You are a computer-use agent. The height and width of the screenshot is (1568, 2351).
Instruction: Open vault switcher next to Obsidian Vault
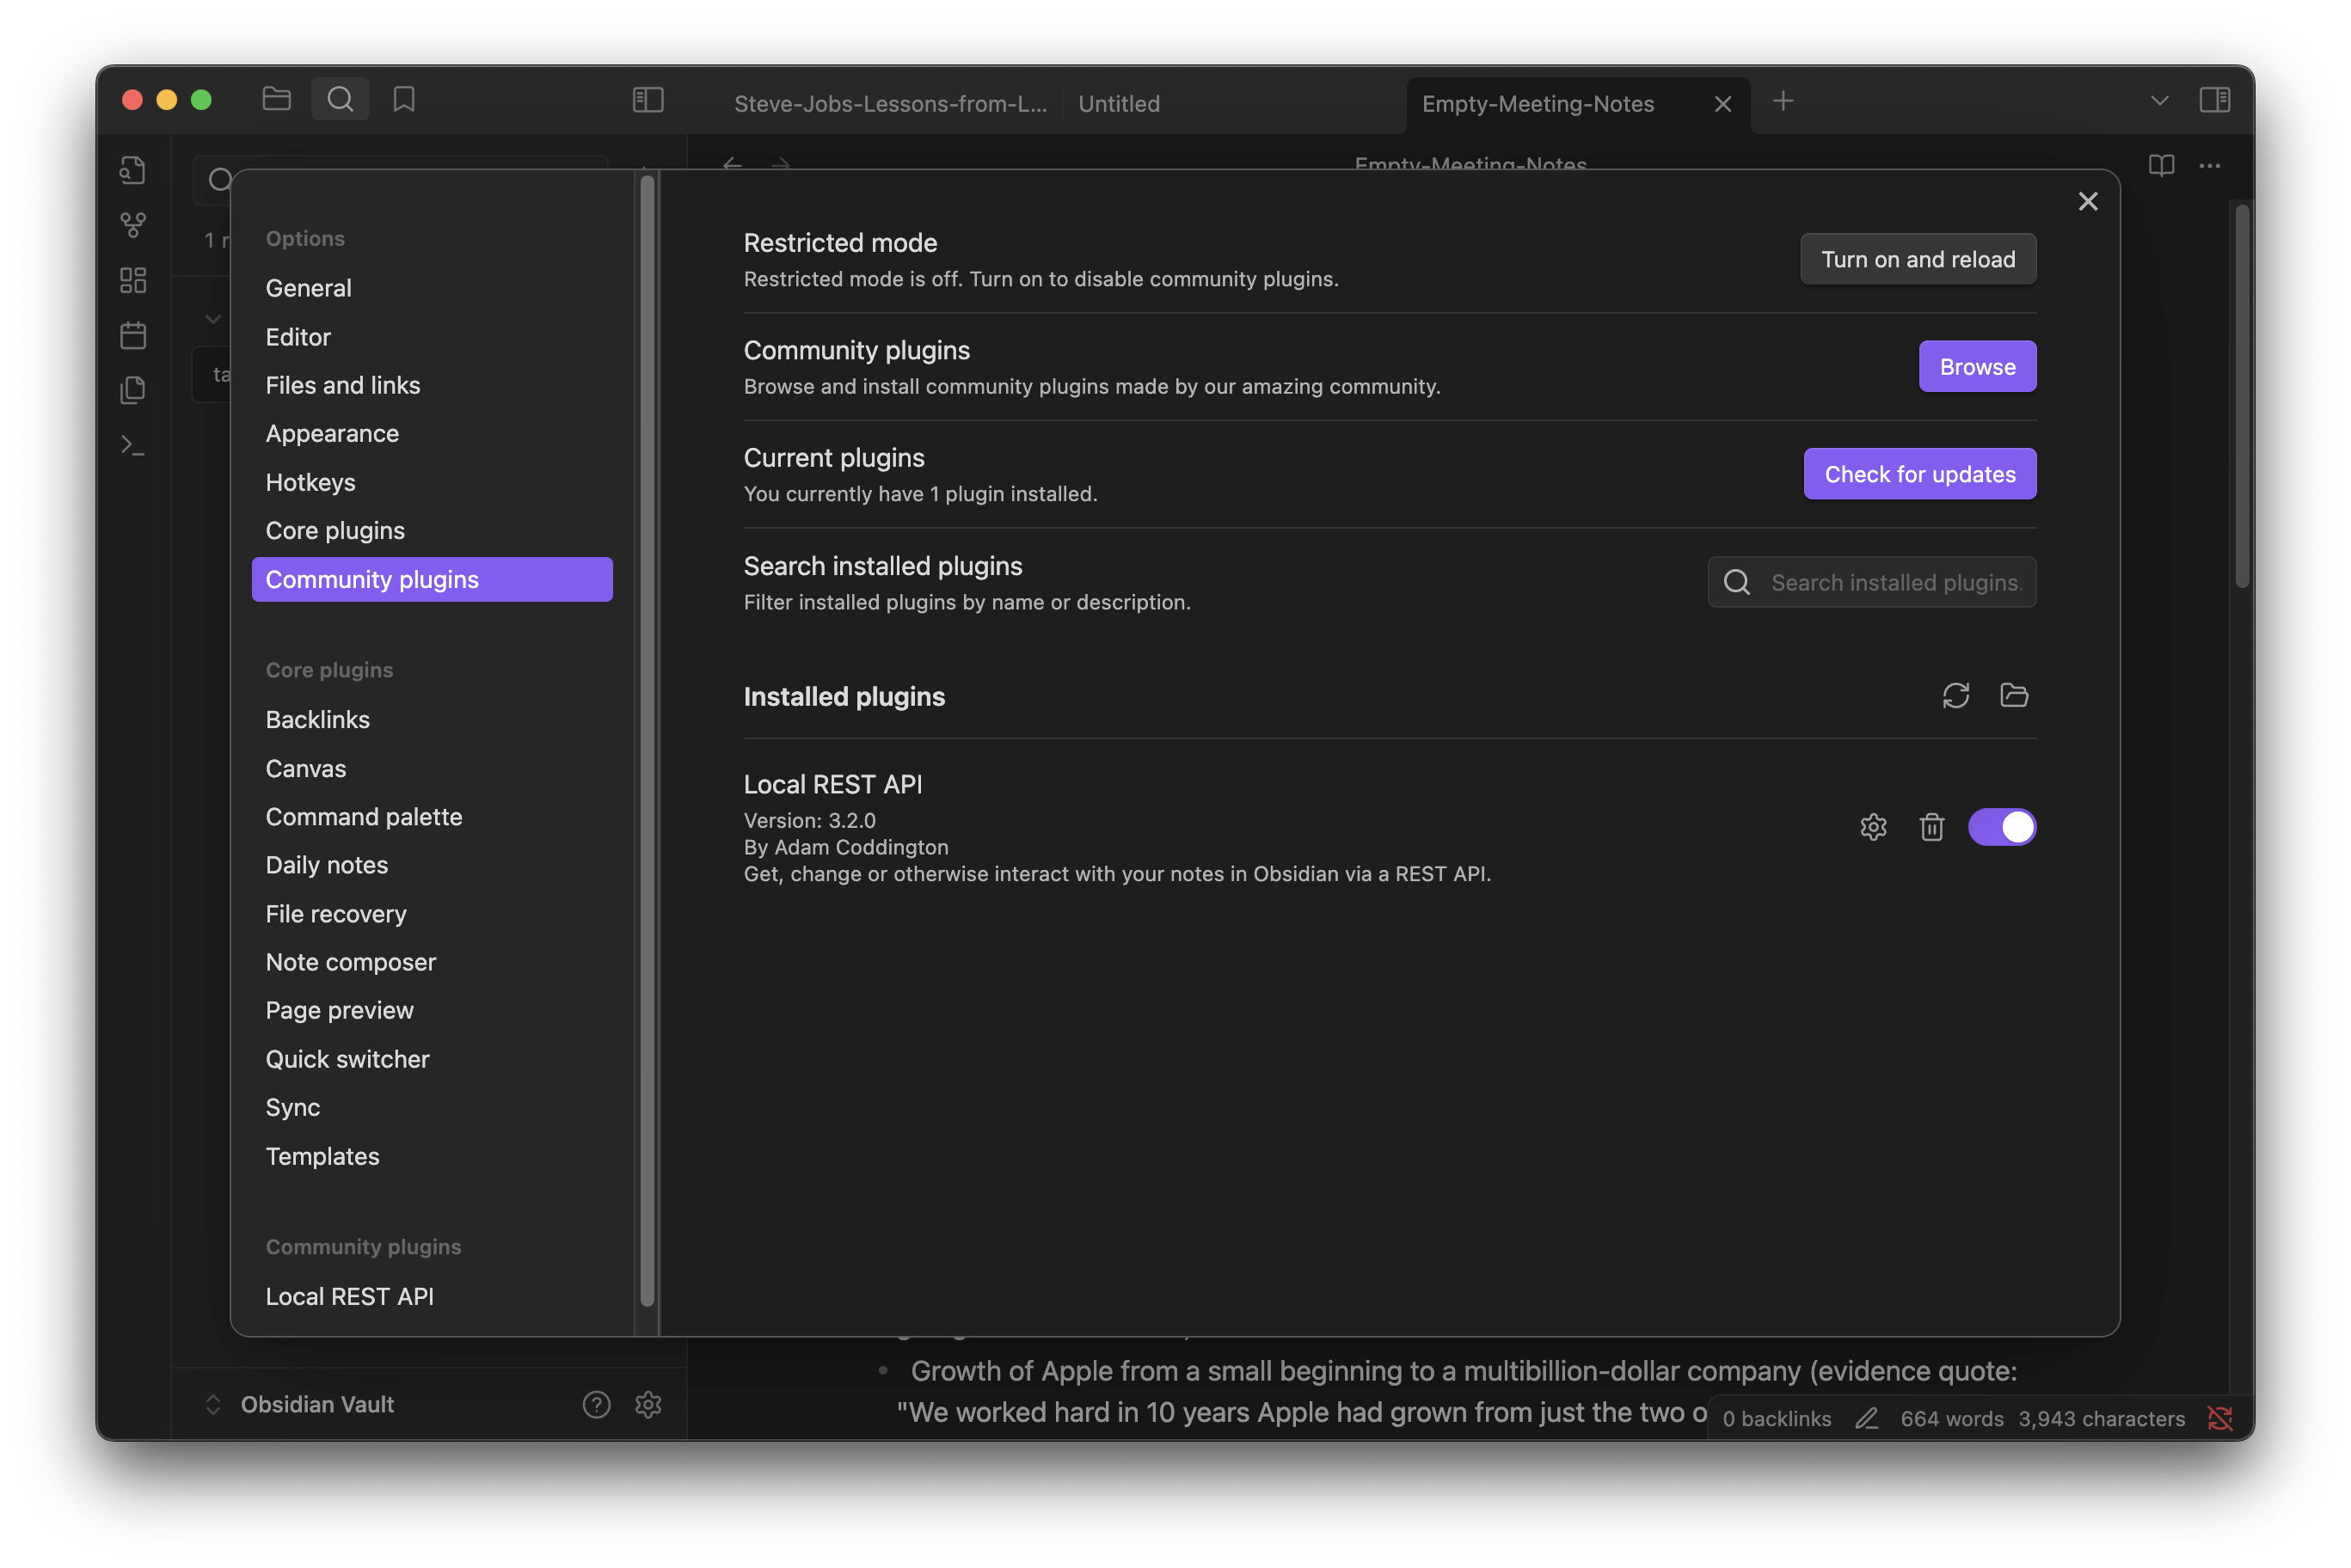[x=213, y=1404]
